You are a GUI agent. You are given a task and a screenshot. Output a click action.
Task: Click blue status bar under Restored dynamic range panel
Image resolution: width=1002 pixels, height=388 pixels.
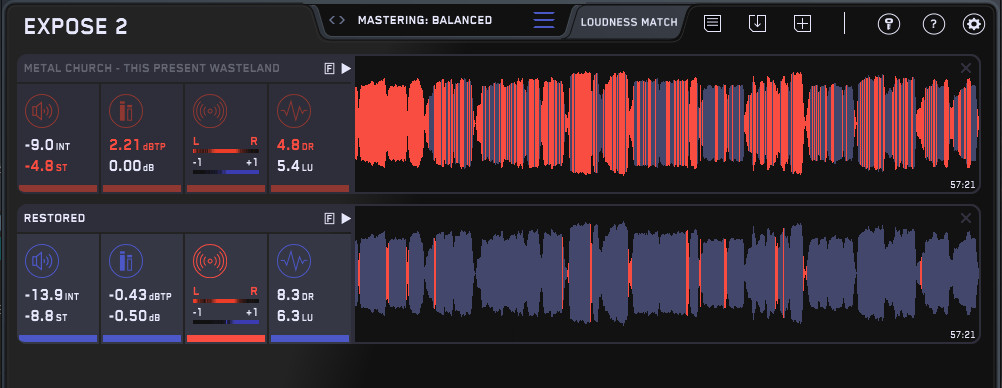click(310, 338)
